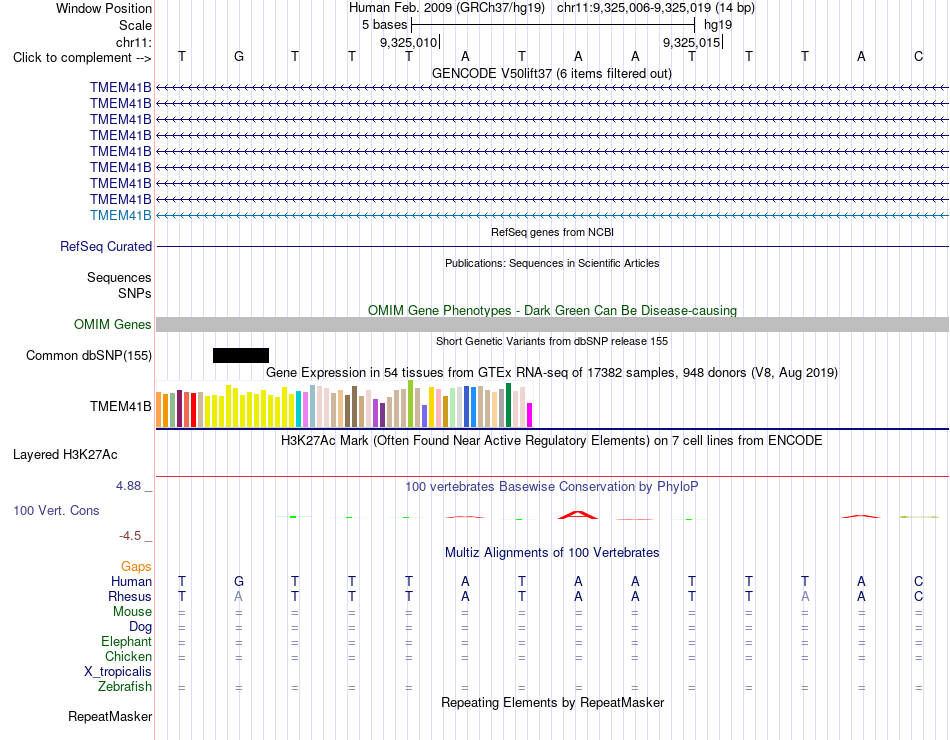
Task: Click the H3K27Ac Mark track title
Action: pyautogui.click(x=552, y=440)
